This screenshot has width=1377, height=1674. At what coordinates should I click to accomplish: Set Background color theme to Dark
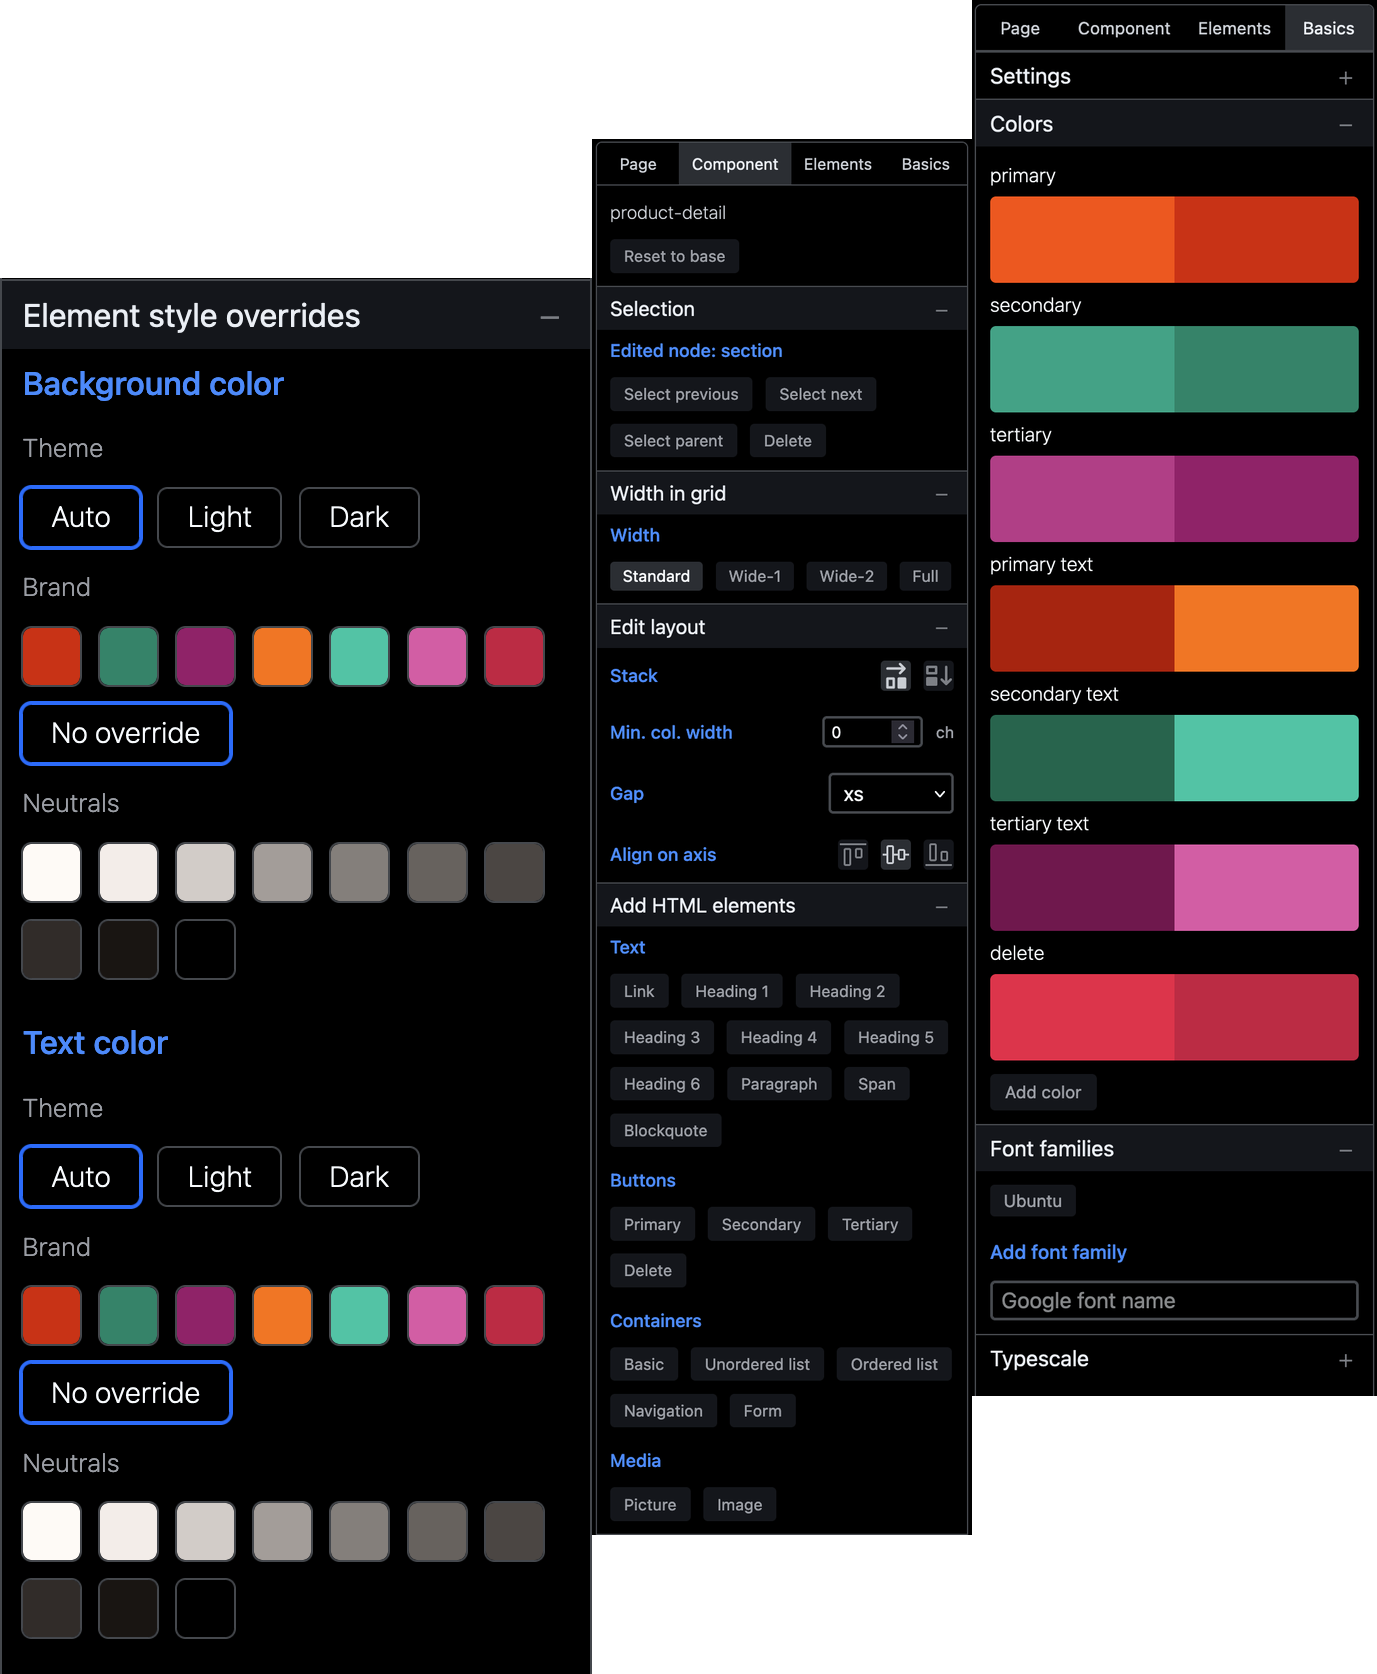(359, 518)
